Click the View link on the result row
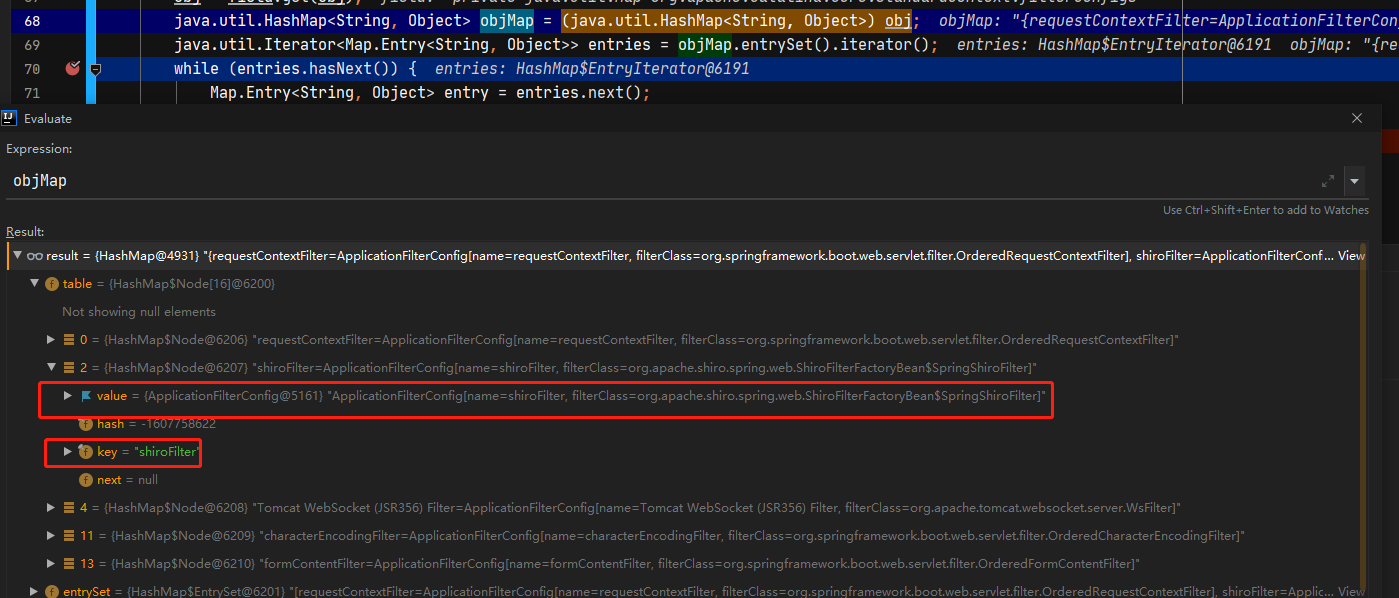The image size is (1399, 598). [x=1351, y=256]
